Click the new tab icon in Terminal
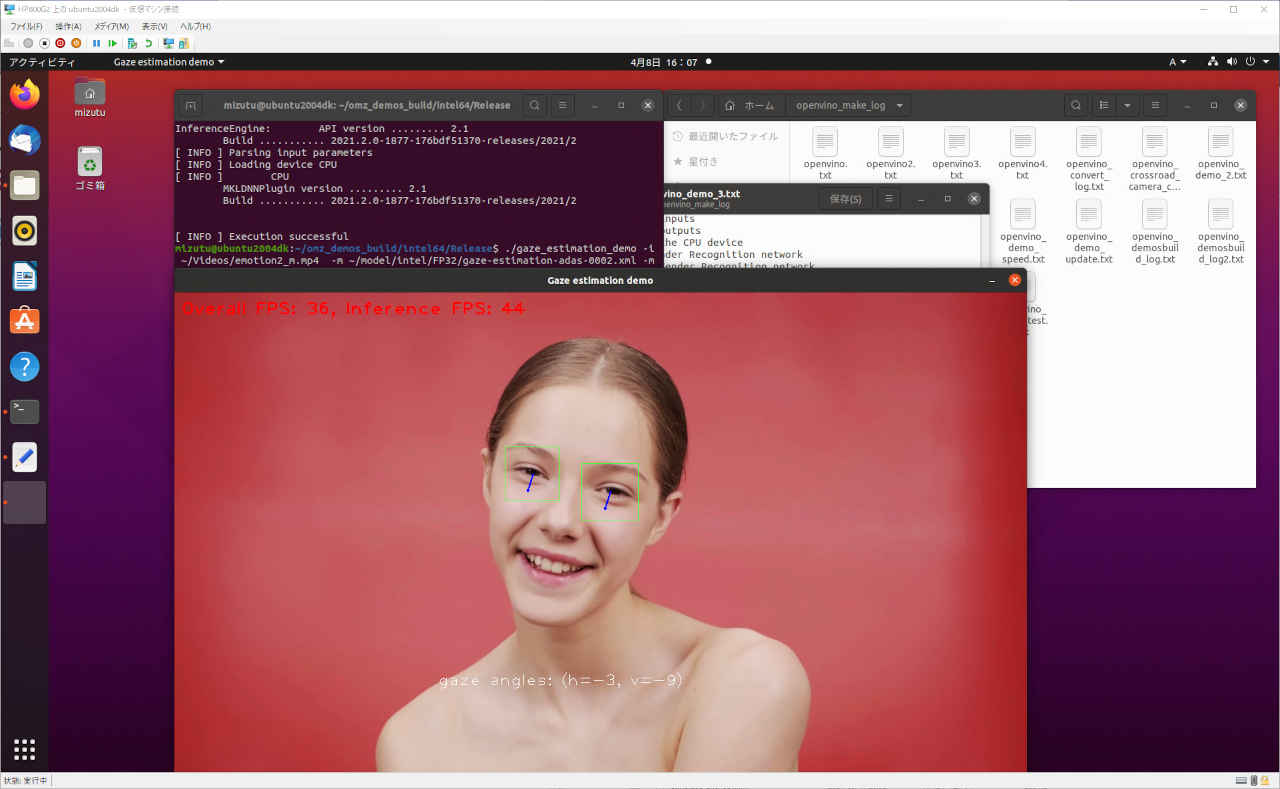Viewport: 1280px width, 789px height. (192, 105)
